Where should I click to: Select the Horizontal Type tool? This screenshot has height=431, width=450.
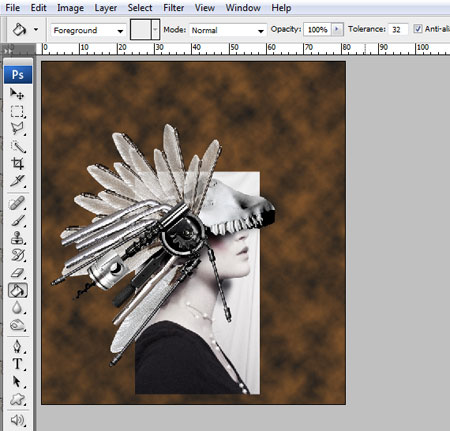(x=17, y=364)
